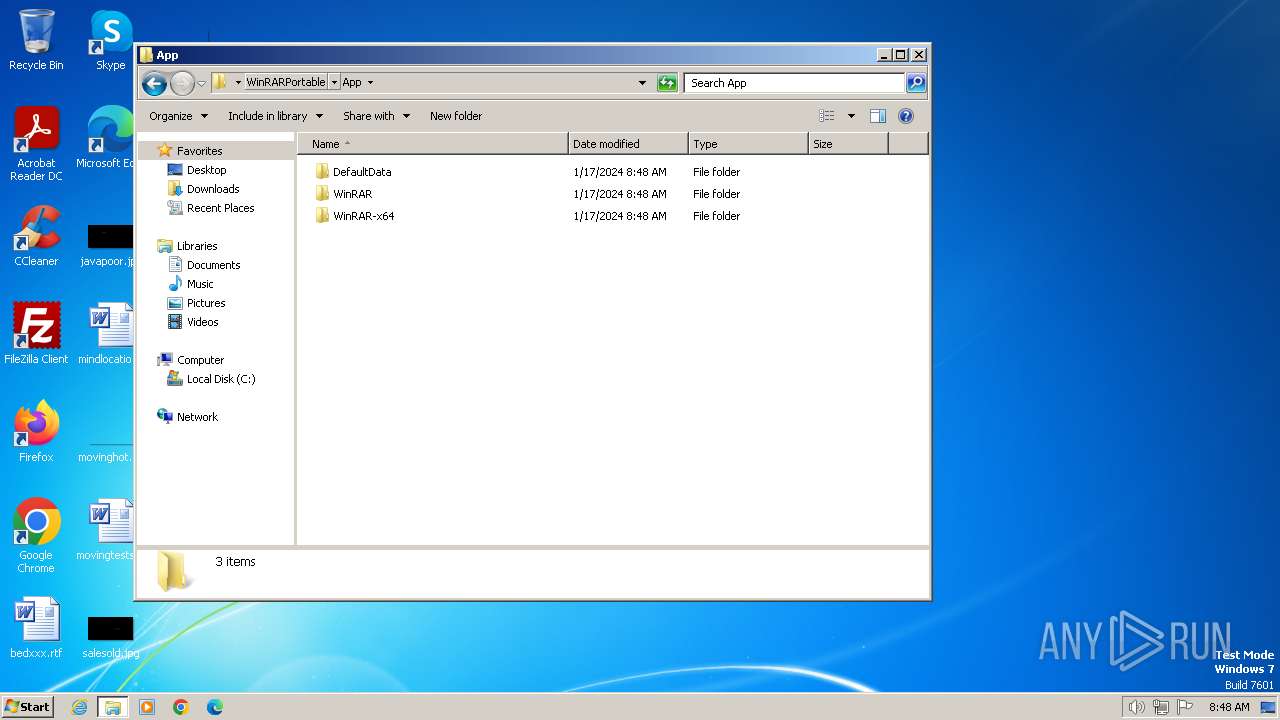The height and width of the screenshot is (720, 1280).
Task: Go back with the Explorer back arrow
Action: tap(154, 83)
